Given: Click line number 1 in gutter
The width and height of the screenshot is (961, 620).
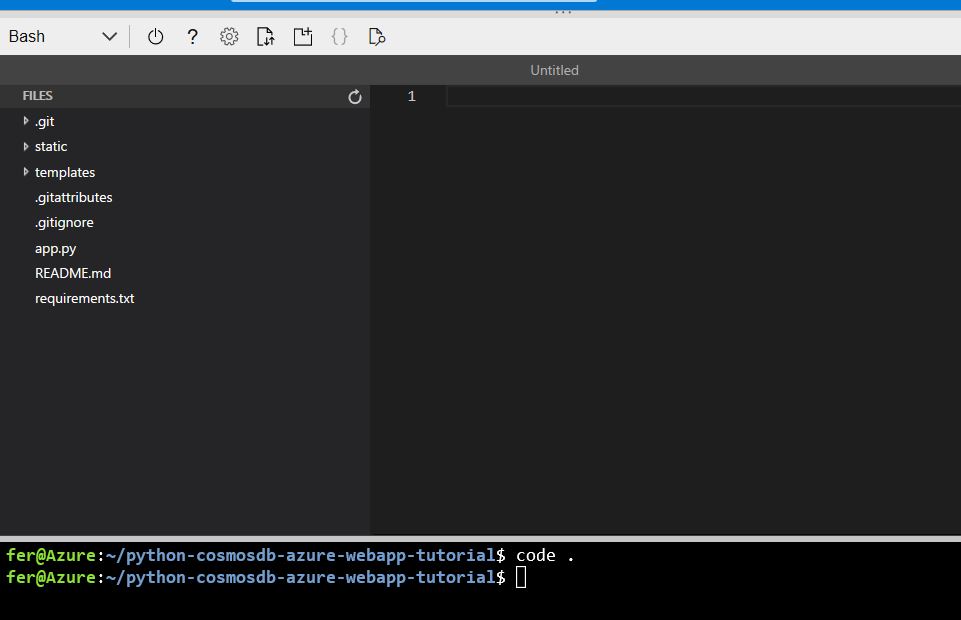Looking at the screenshot, I should coord(411,96).
